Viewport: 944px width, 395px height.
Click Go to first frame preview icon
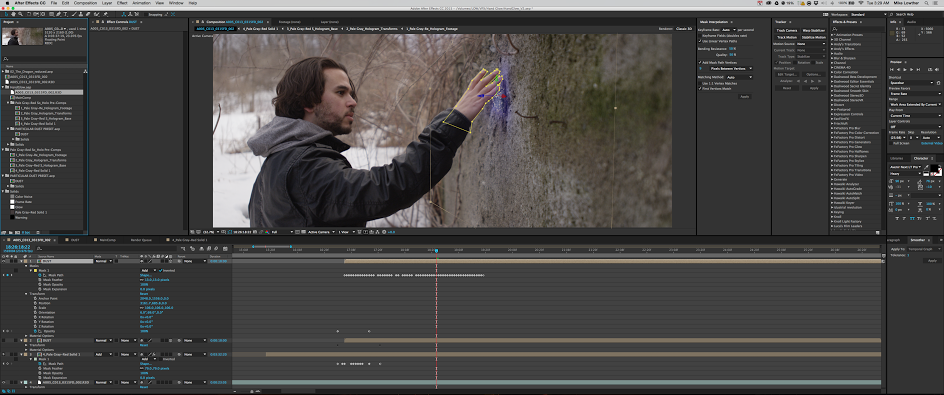(x=892, y=70)
